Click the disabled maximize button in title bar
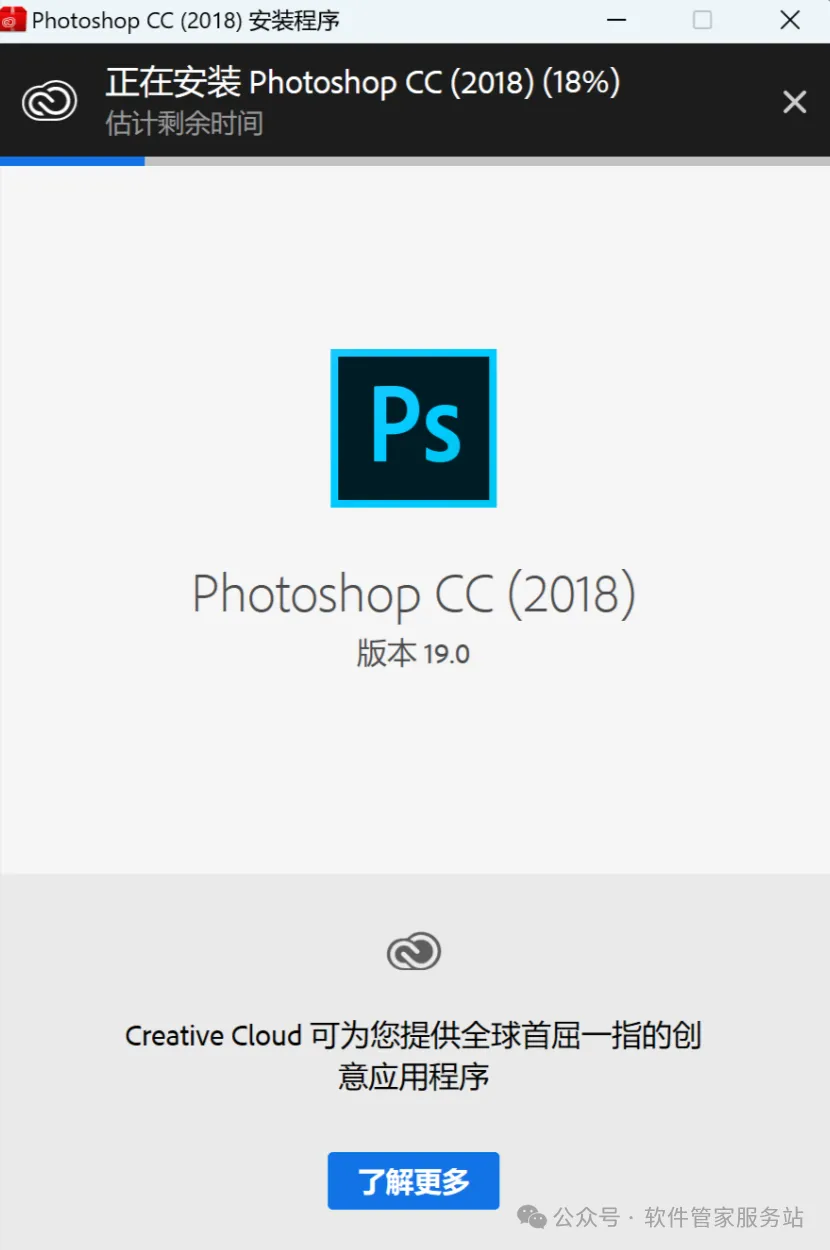Viewport: 830px width, 1250px height. coord(702,20)
